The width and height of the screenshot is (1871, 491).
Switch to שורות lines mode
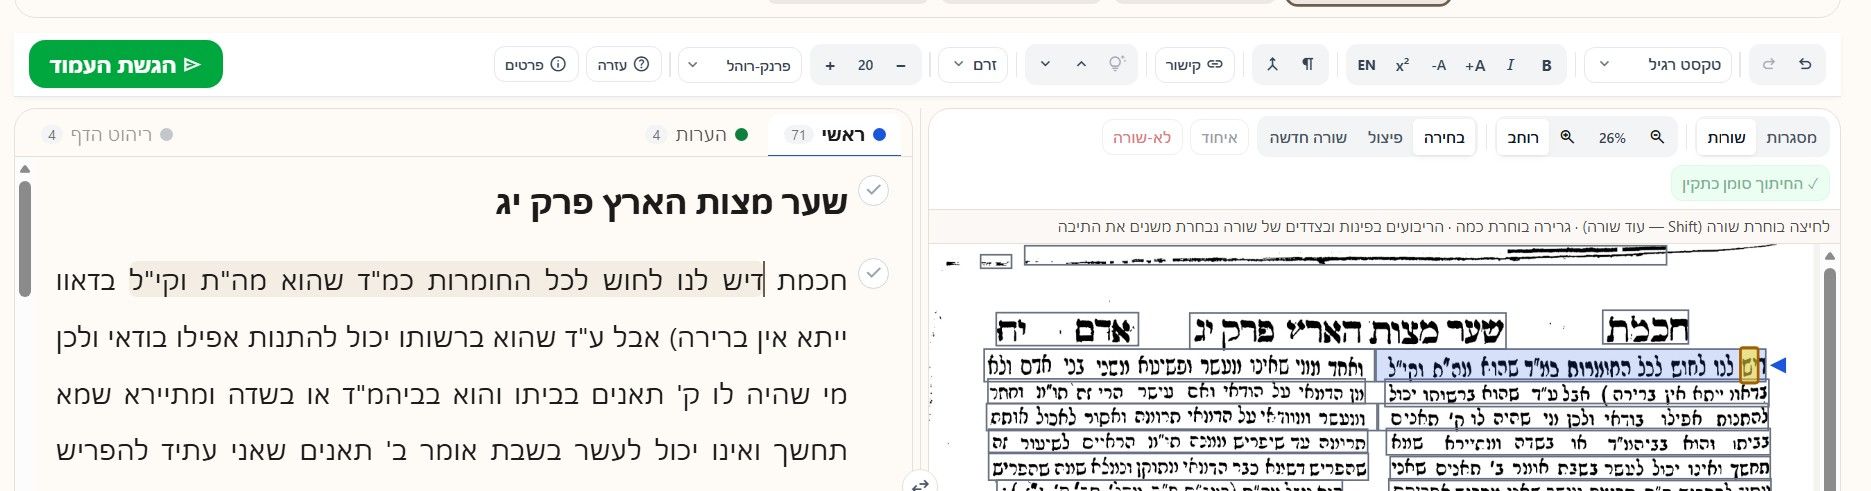click(x=1726, y=137)
